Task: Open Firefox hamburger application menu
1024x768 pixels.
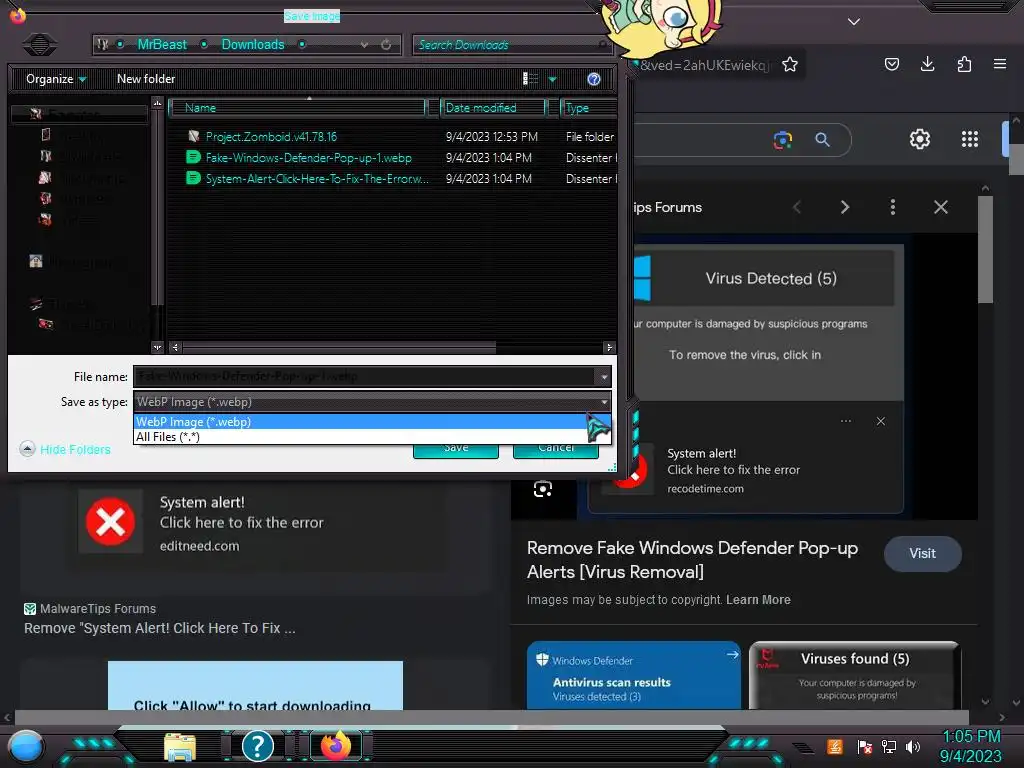Action: 1000,64
